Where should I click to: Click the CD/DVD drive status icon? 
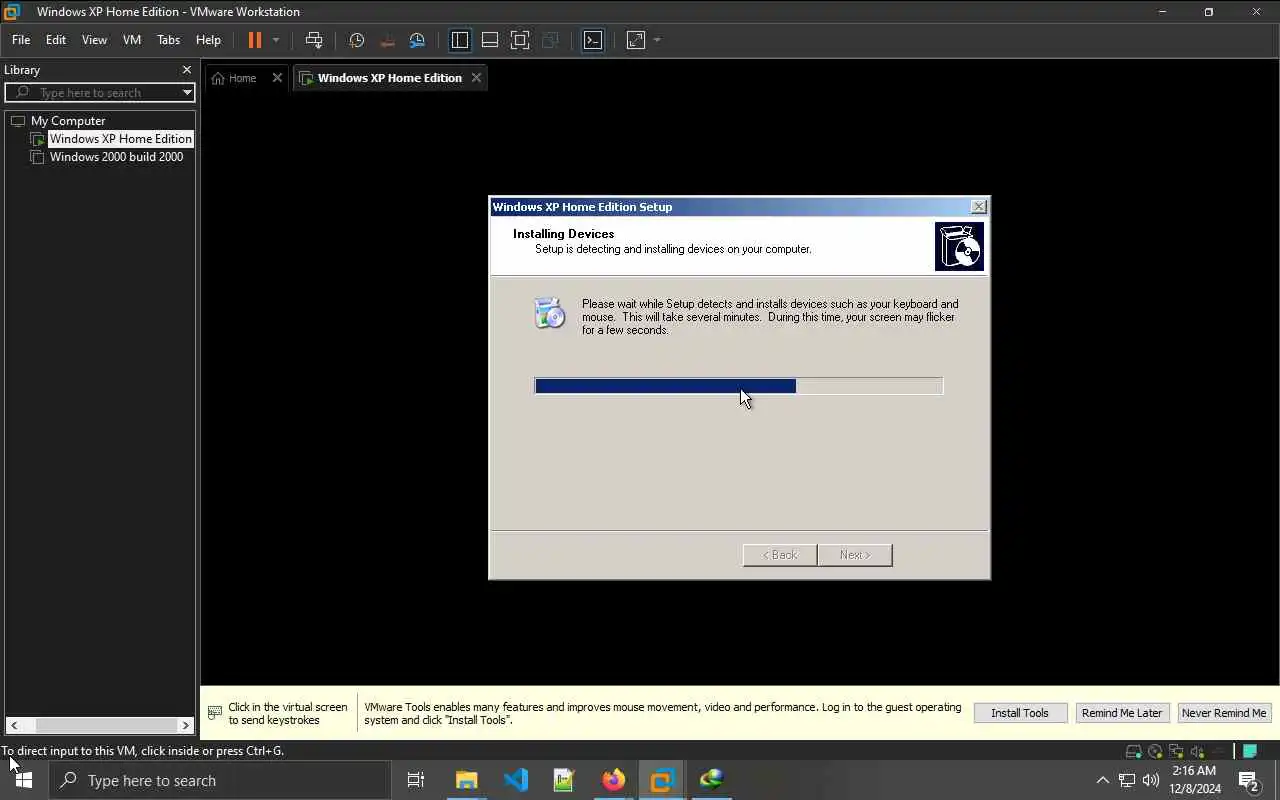[1155, 751]
